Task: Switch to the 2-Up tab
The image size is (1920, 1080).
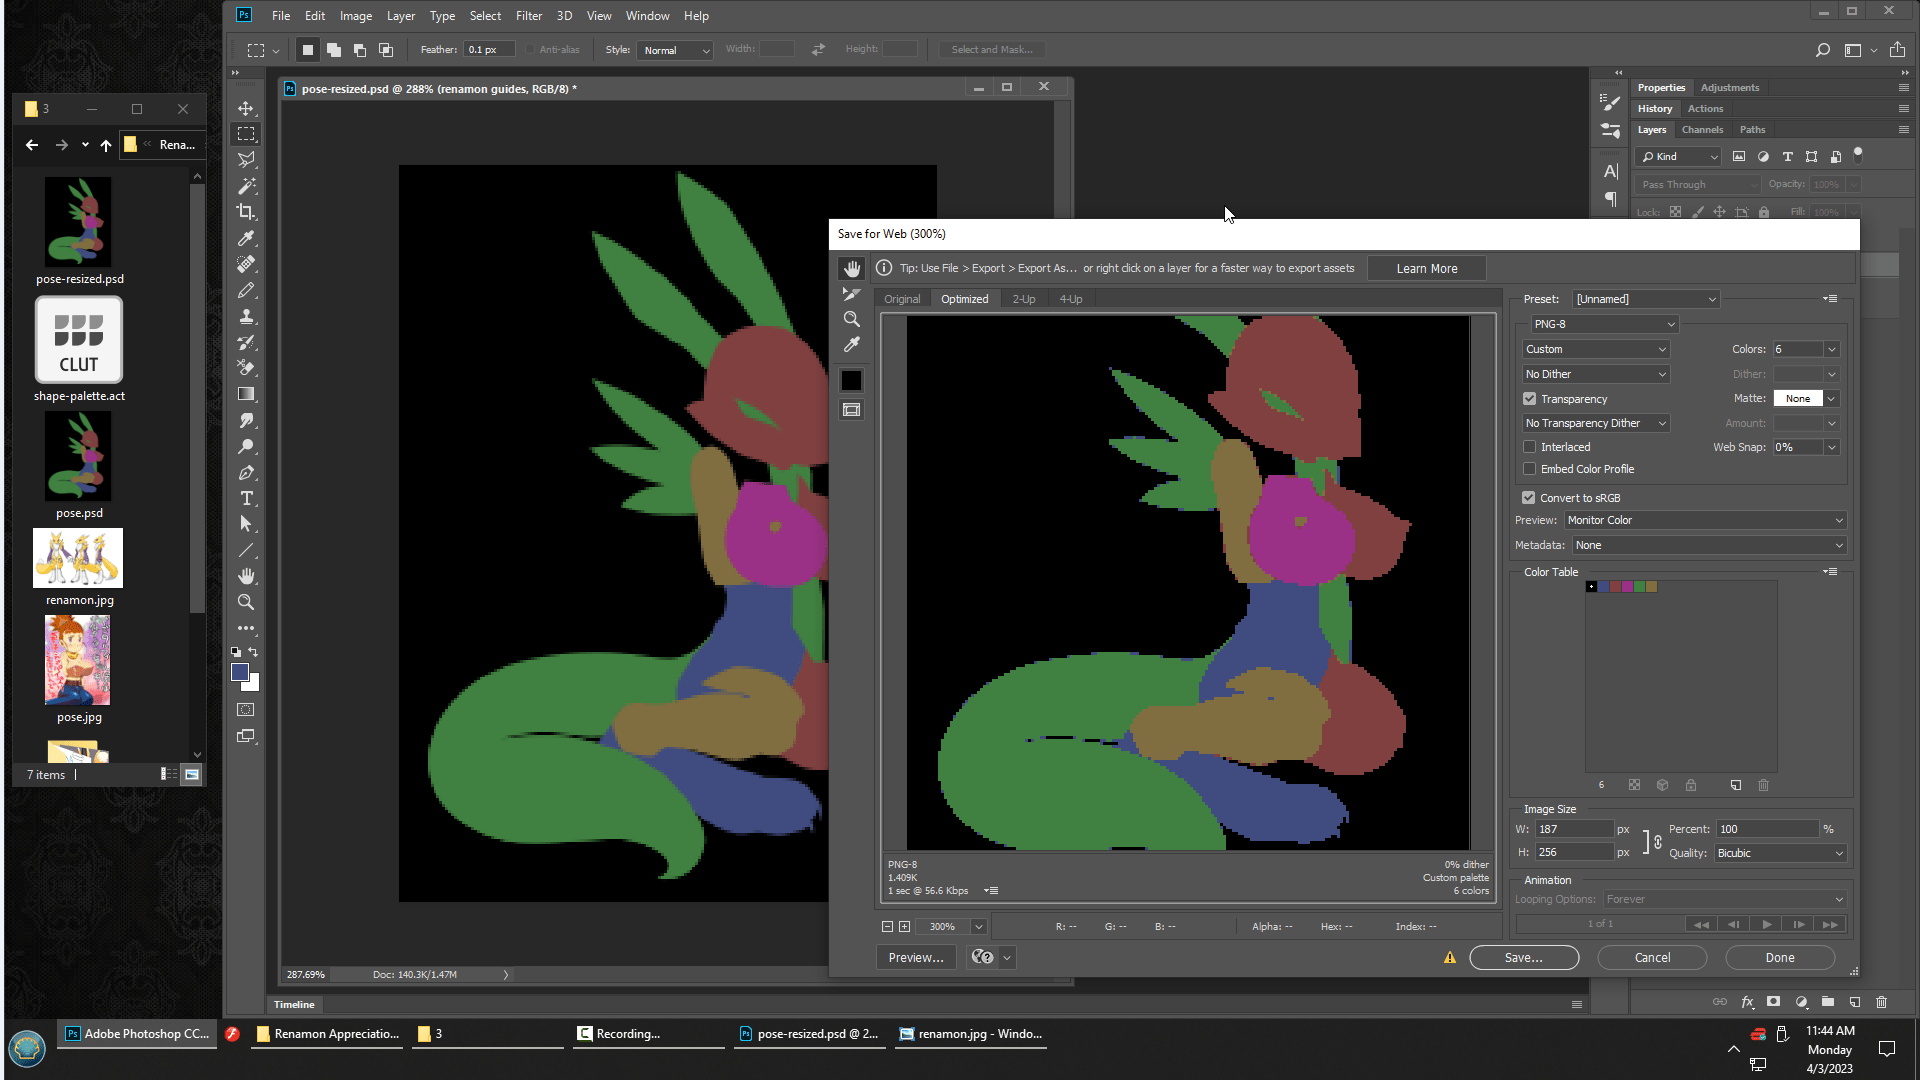Action: pyautogui.click(x=1023, y=299)
